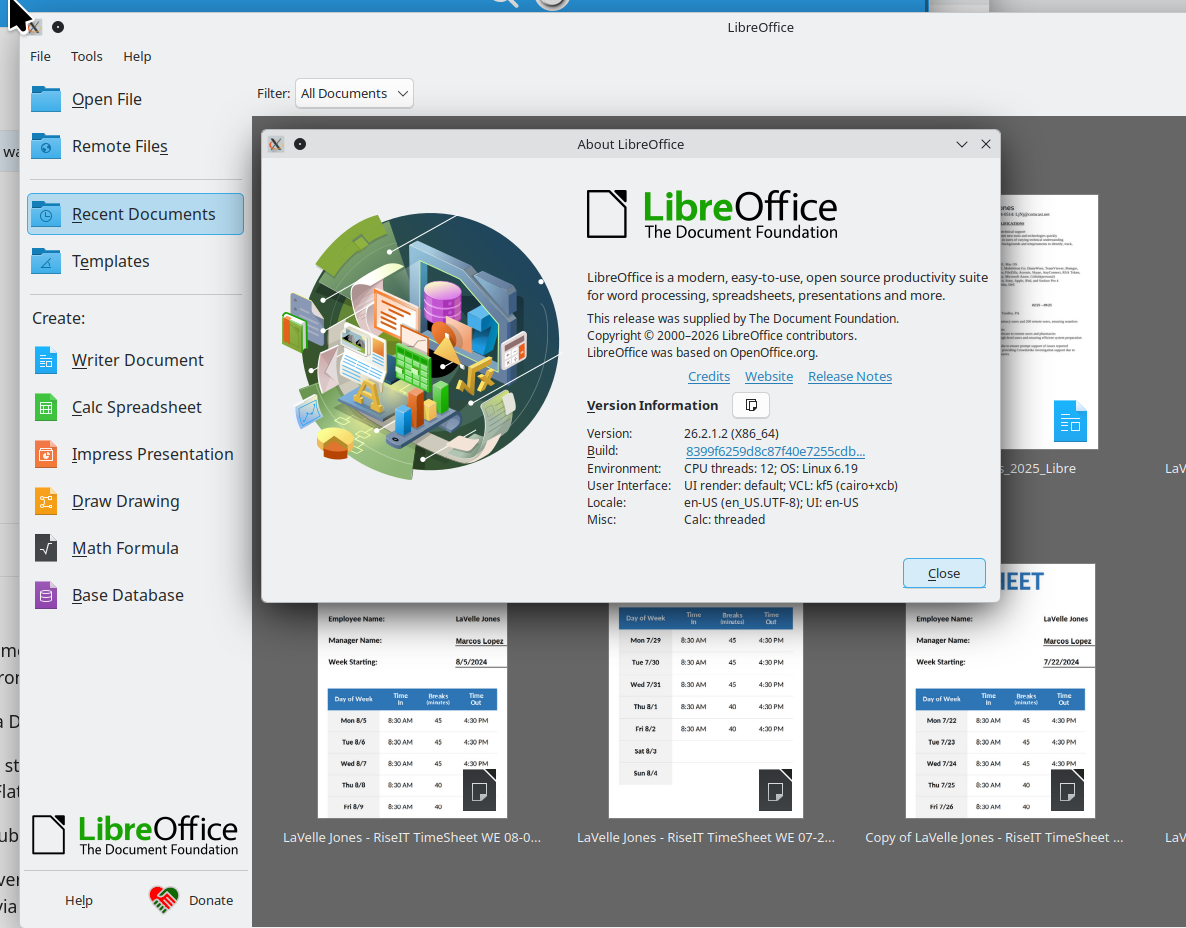Image resolution: width=1186 pixels, height=928 pixels.
Task: Click the build ID hash link
Action: (x=775, y=451)
